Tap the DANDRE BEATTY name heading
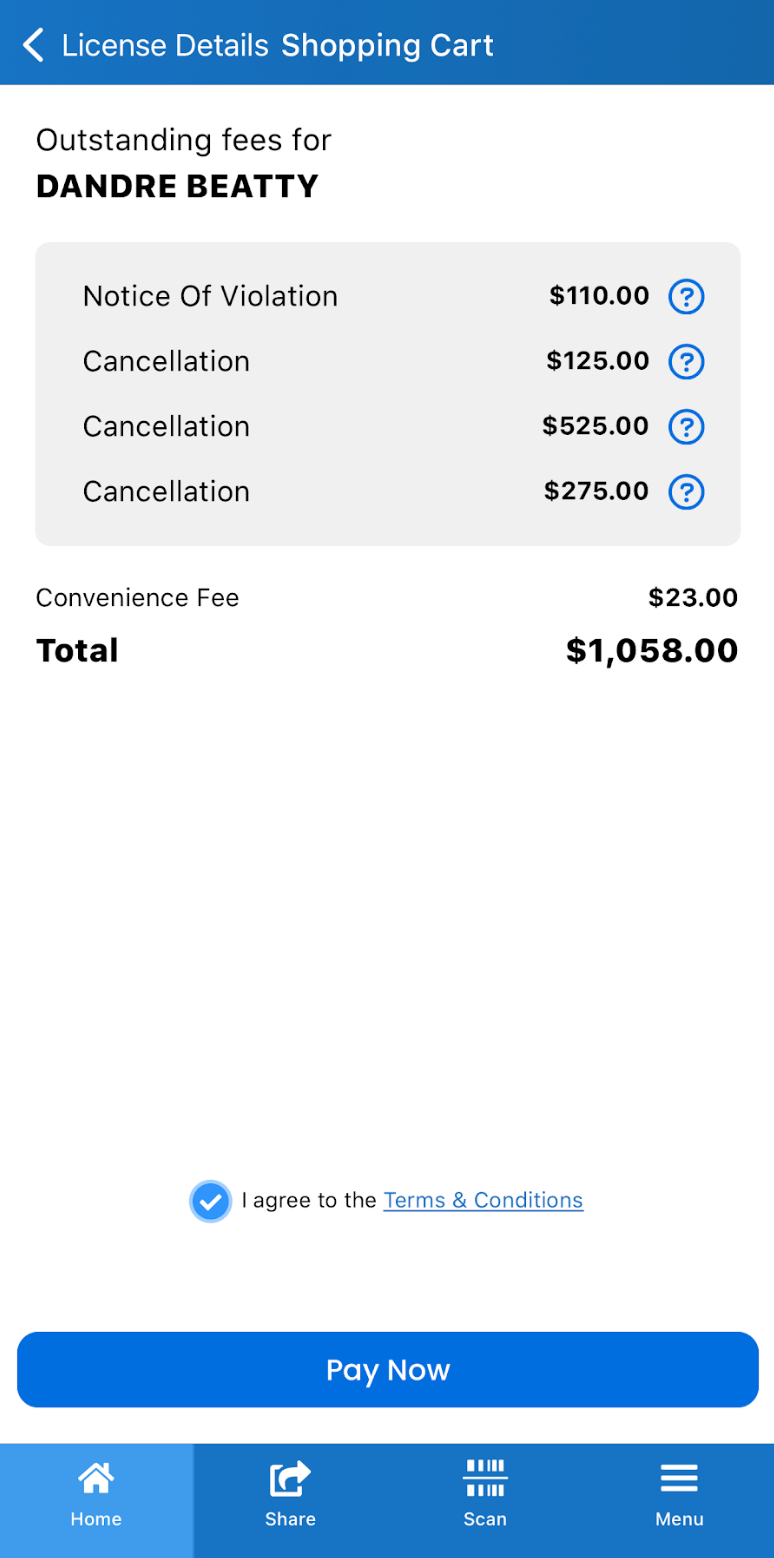774x1558 pixels. click(177, 186)
